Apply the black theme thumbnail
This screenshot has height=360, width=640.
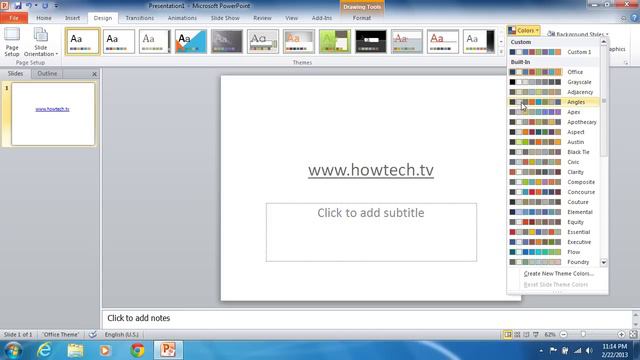click(371, 41)
